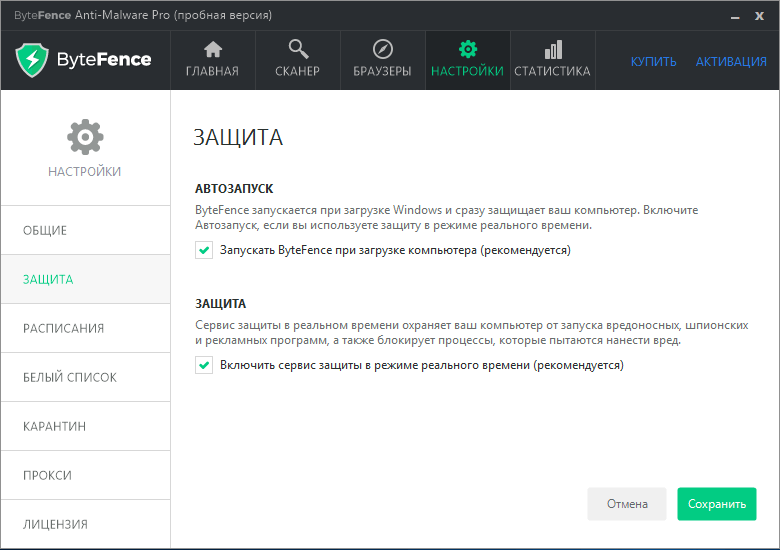Open the Лицензия section
Viewport: 780px width, 550px height.
click(x=86, y=524)
